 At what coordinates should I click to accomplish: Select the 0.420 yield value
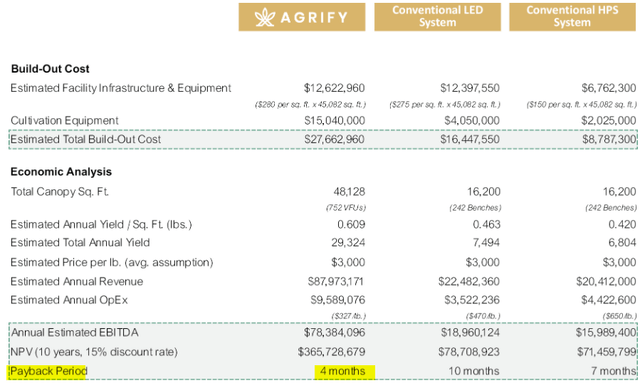pyautogui.click(x=622, y=225)
